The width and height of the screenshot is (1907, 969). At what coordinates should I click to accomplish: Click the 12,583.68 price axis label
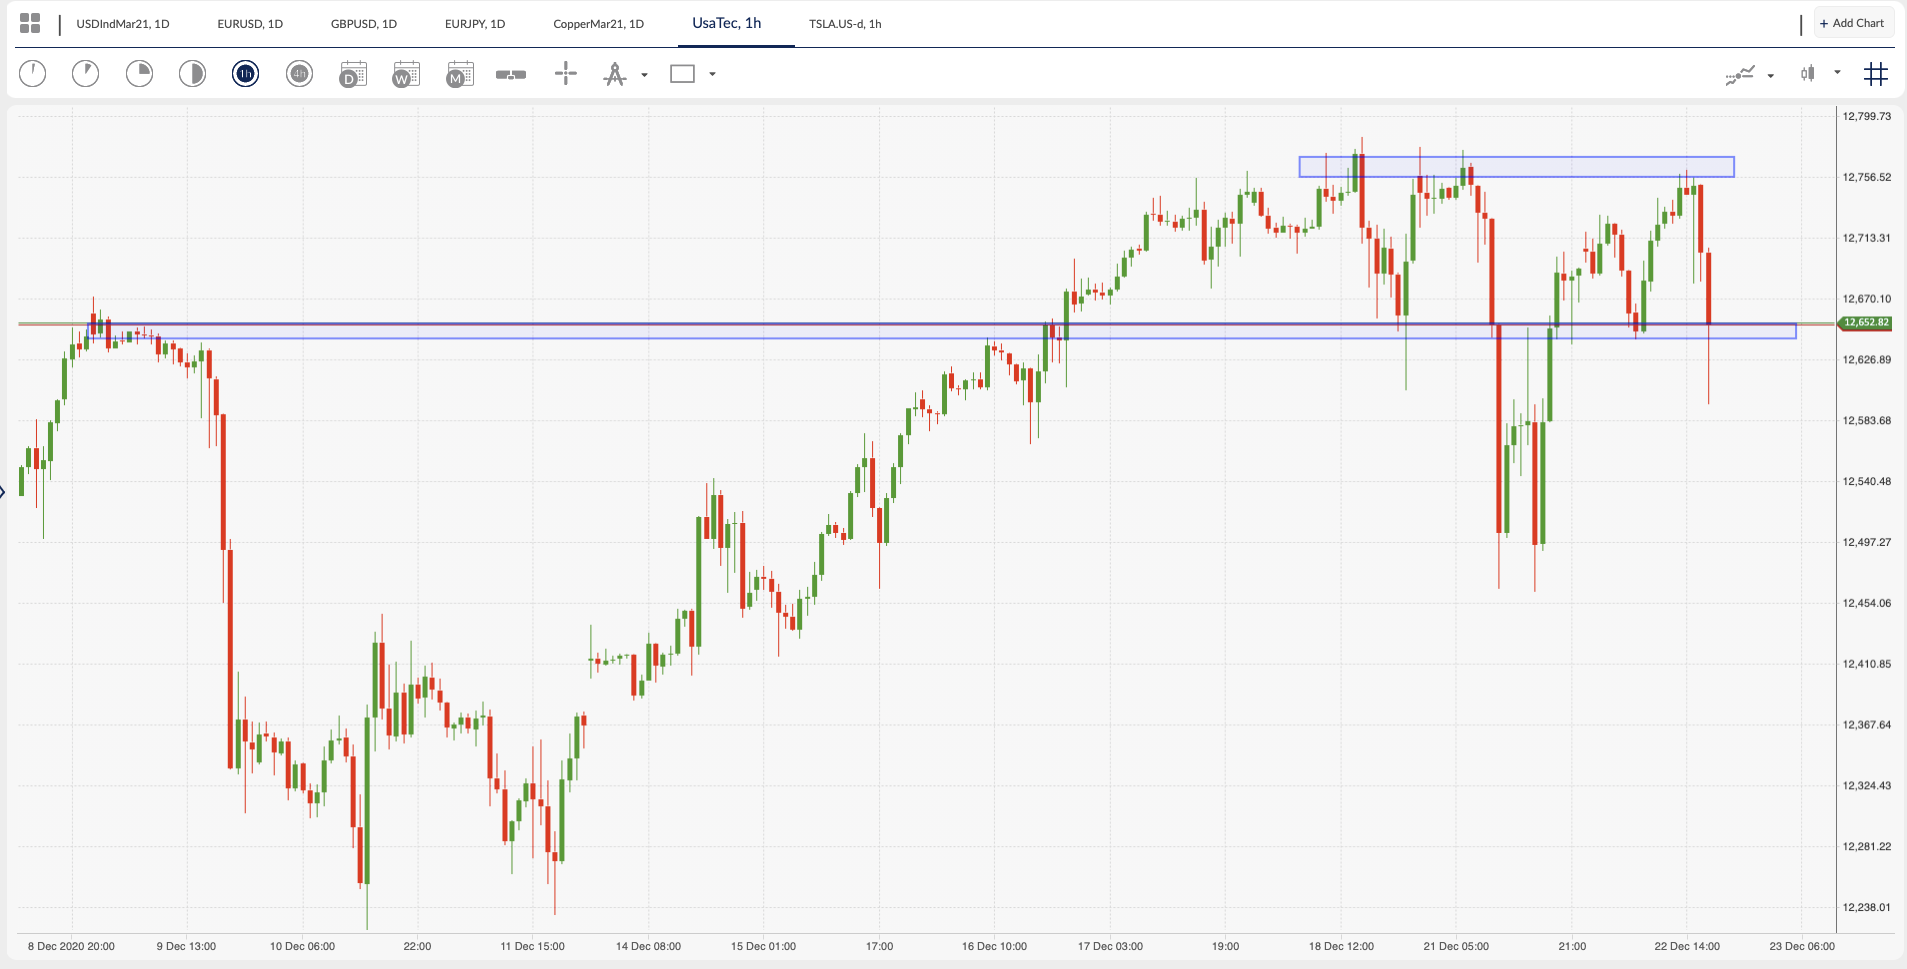1866,421
